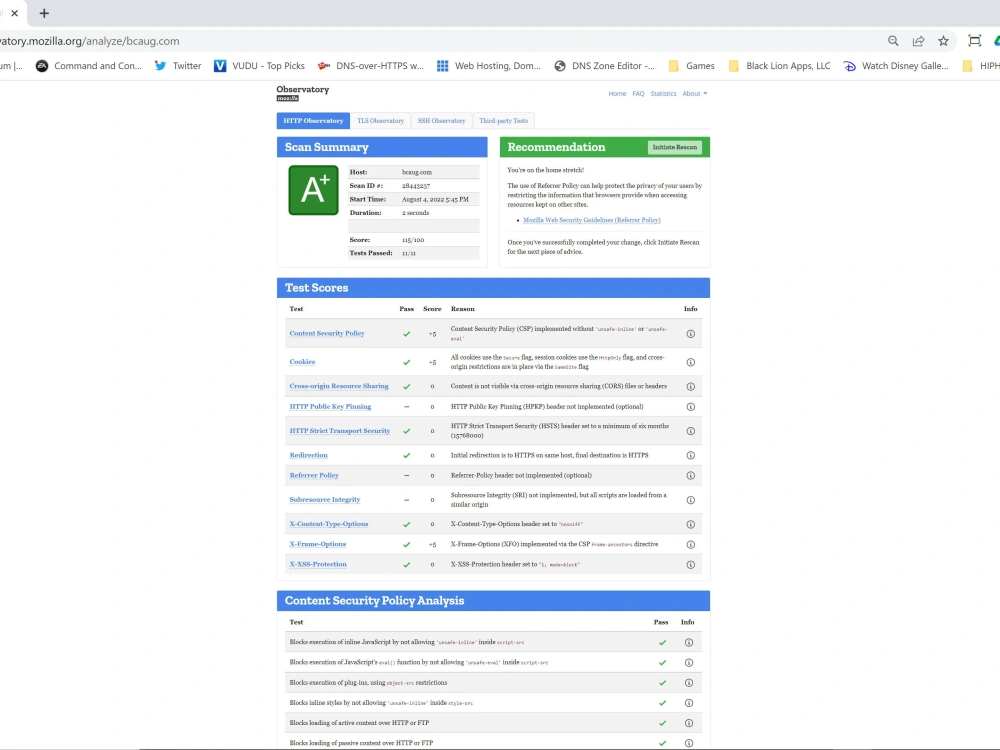Open the Twitter bookmark
1000x750 pixels.
click(178, 66)
